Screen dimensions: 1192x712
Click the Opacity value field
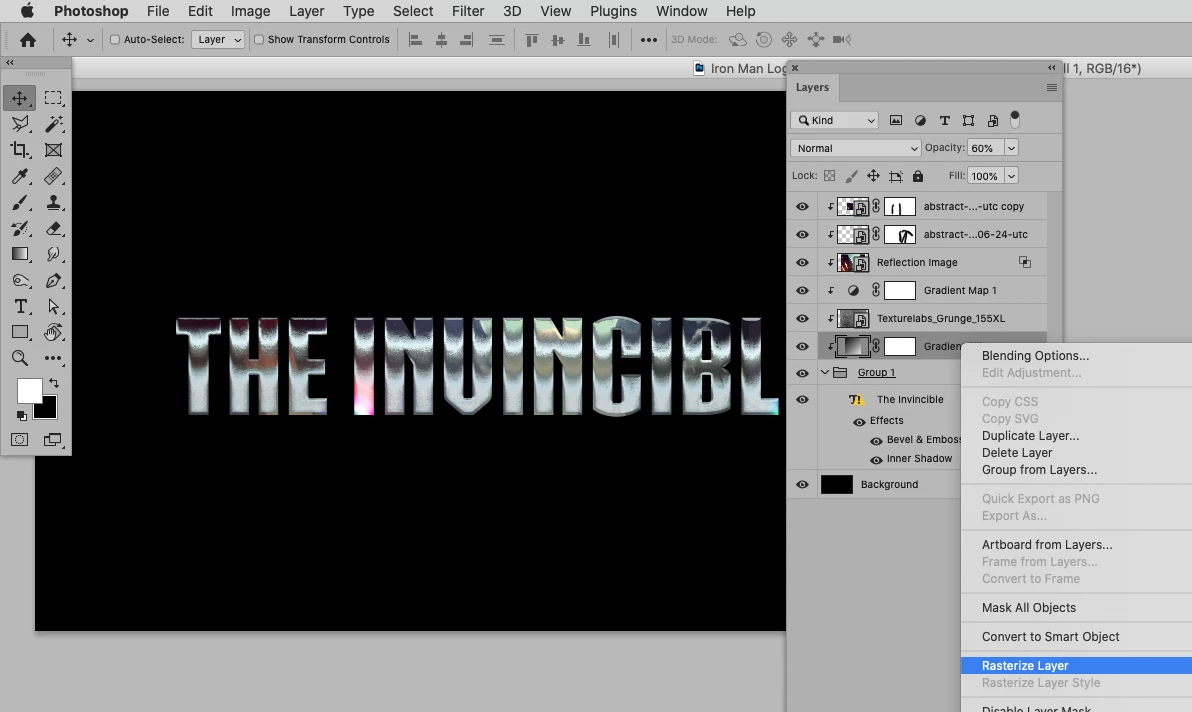point(986,148)
